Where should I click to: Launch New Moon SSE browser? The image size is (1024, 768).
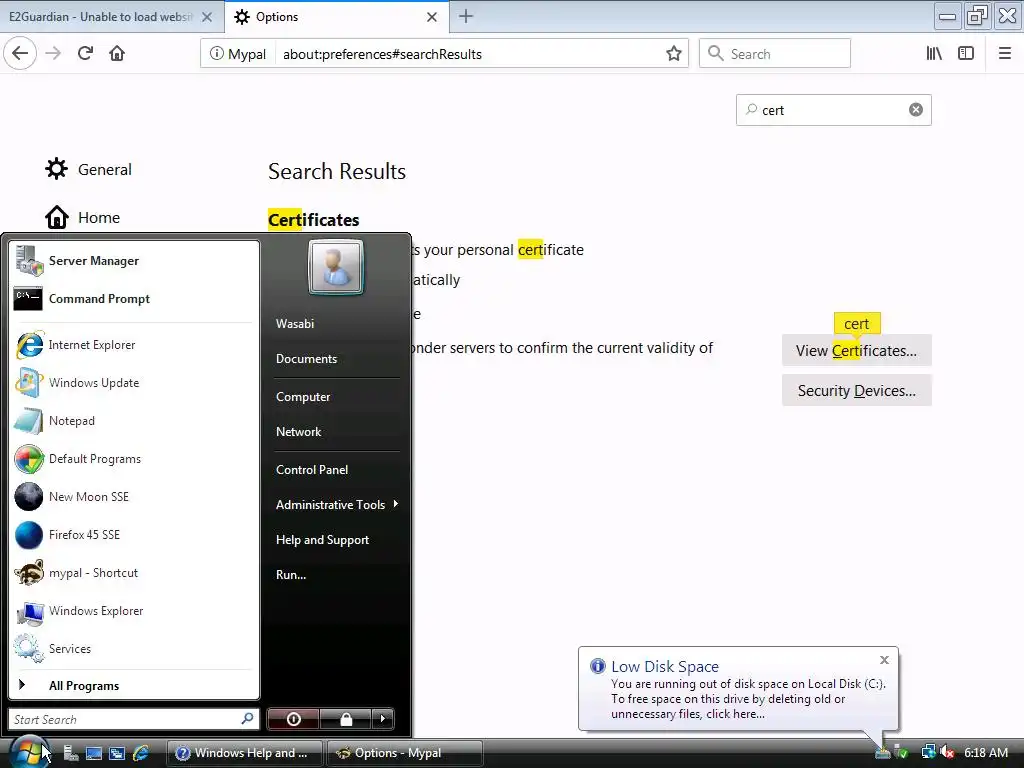(x=134, y=496)
